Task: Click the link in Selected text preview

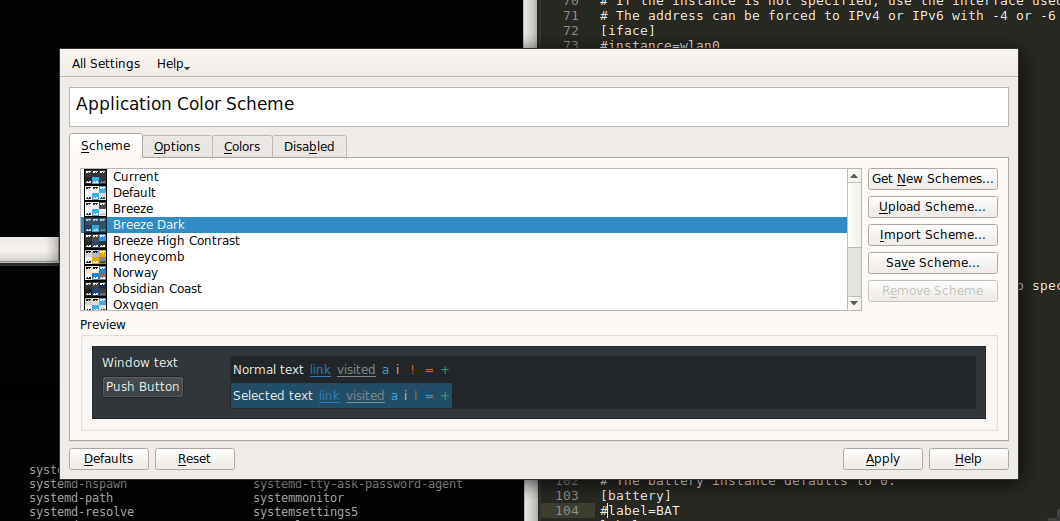Action: click(x=329, y=395)
